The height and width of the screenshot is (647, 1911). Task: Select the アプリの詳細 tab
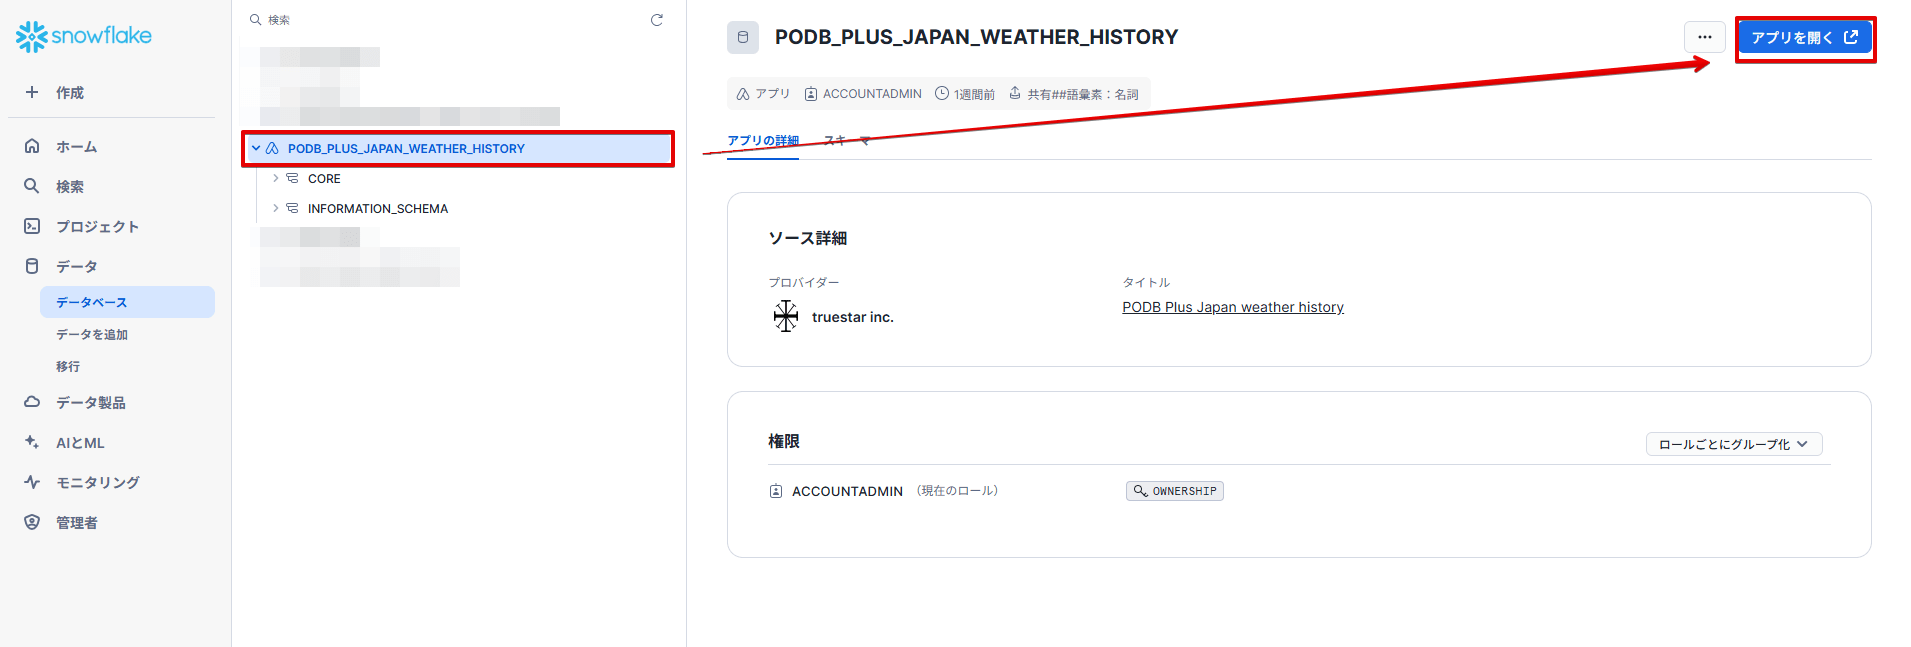(763, 141)
